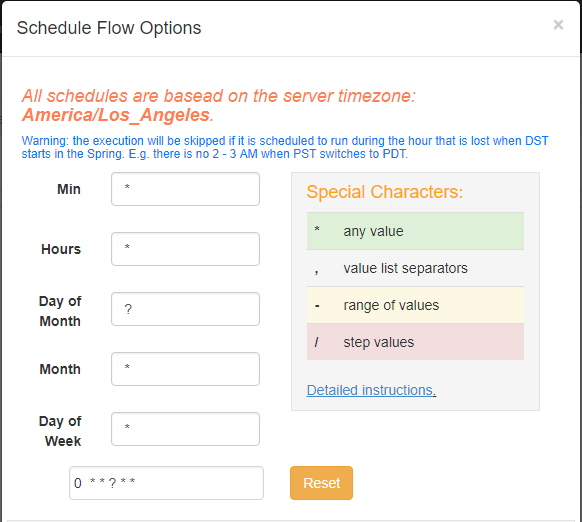582x522 pixels.
Task: Click the Schedule Flow Options title
Action: pos(109,28)
